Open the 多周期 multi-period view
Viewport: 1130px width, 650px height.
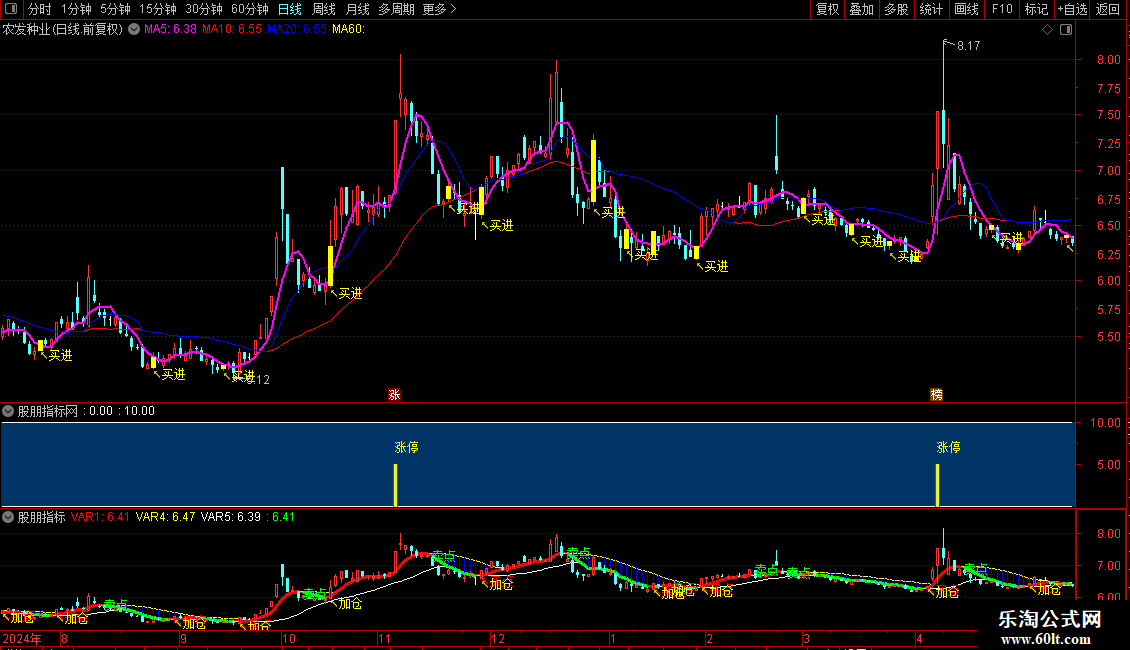(x=396, y=9)
